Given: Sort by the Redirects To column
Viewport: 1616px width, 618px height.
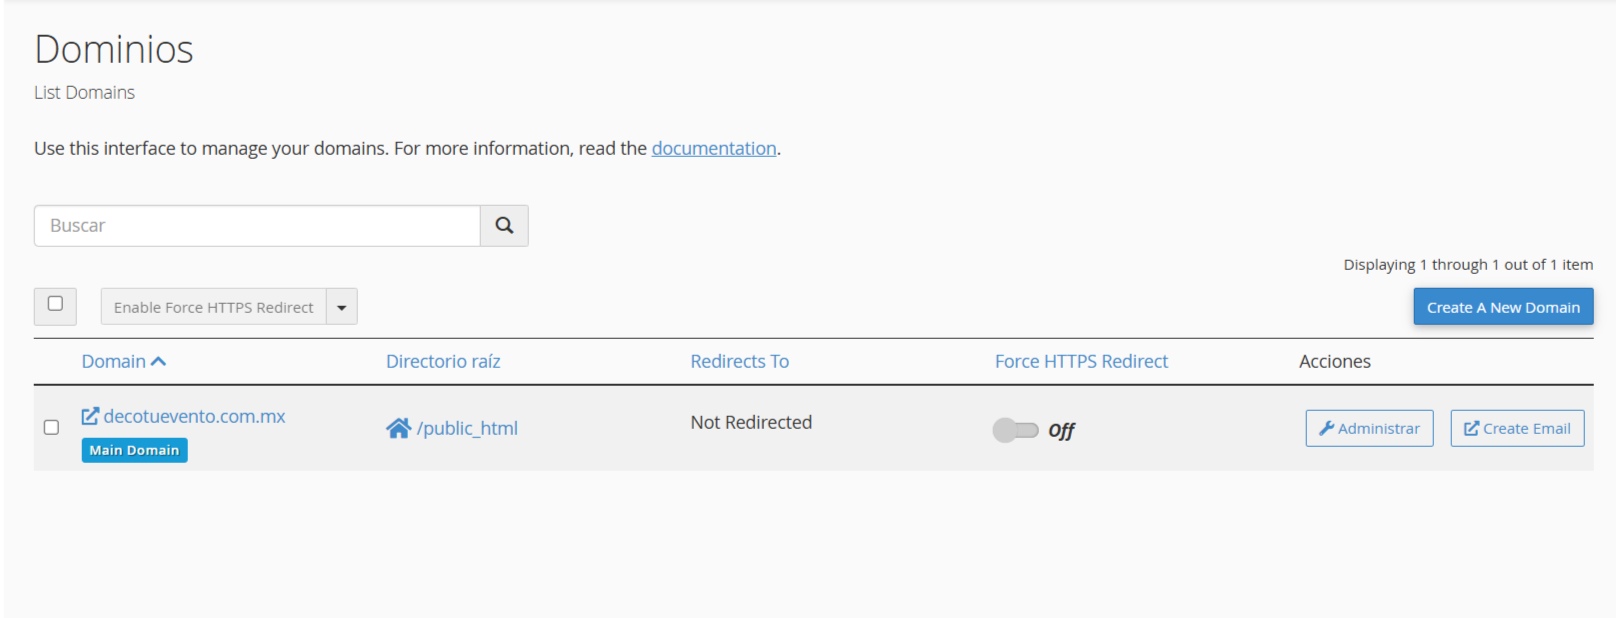Looking at the screenshot, I should [x=739, y=362].
